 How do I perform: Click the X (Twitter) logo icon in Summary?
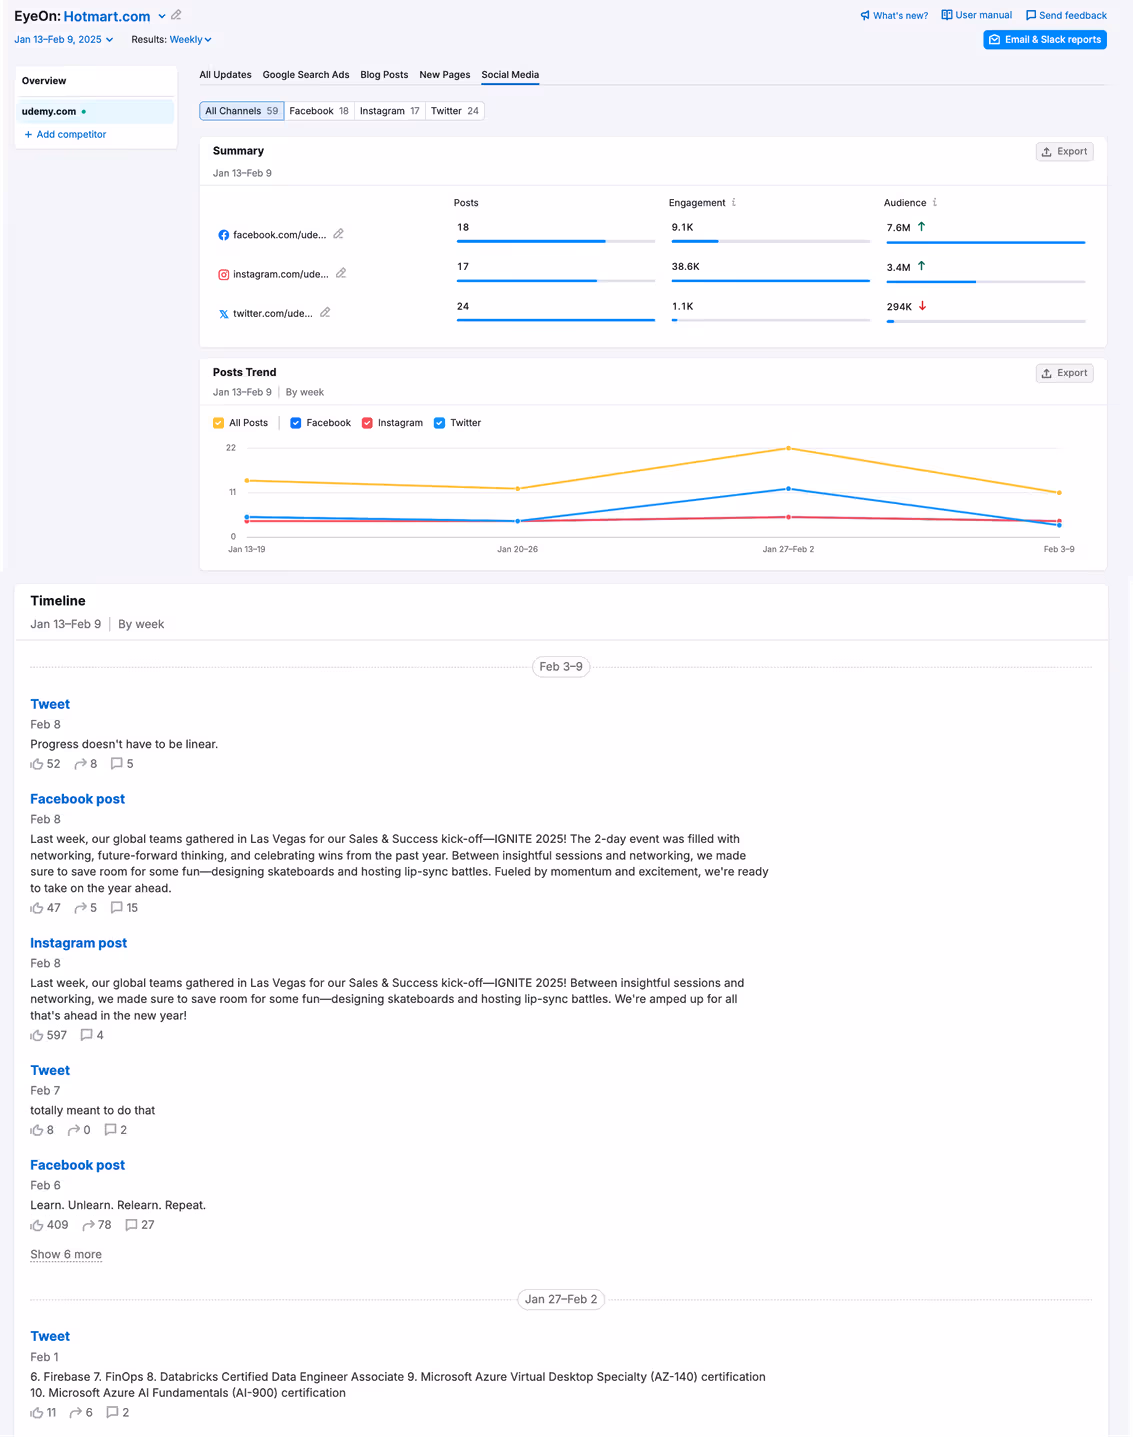pos(223,314)
